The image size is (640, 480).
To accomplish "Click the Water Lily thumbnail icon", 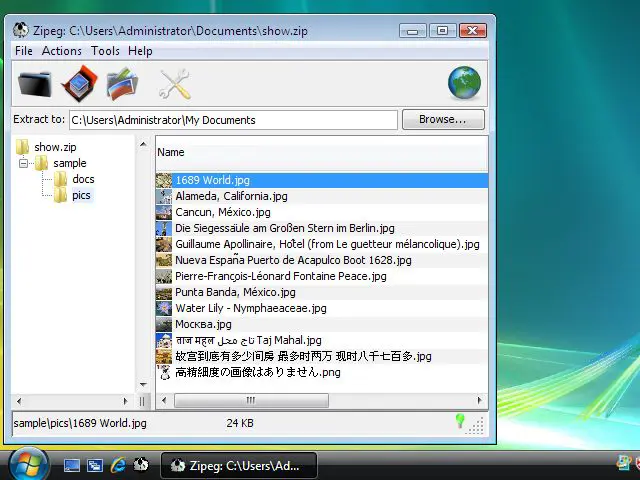I will click(164, 308).
